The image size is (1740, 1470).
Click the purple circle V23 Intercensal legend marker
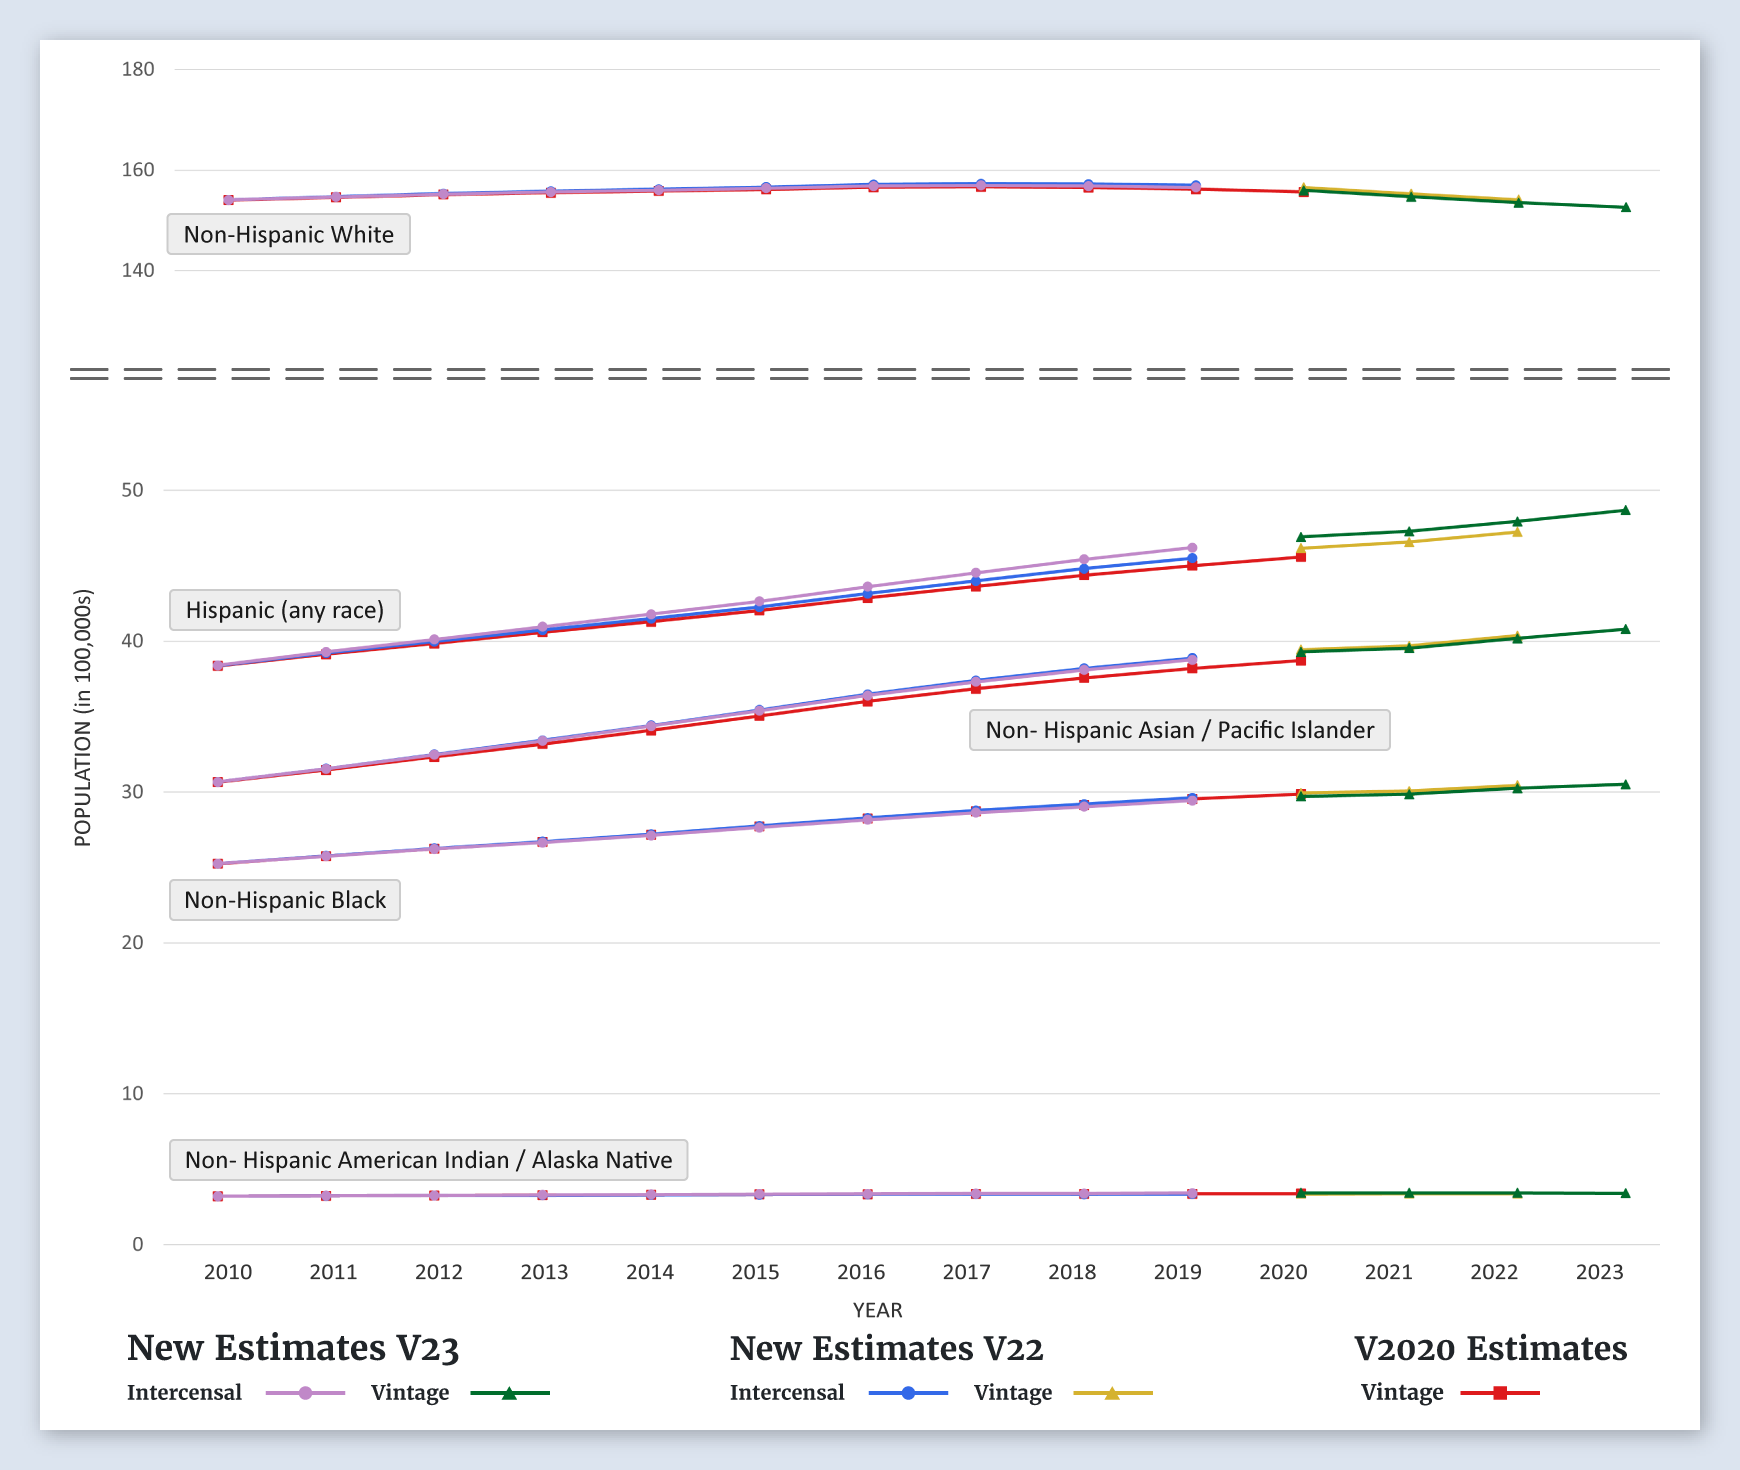(306, 1393)
